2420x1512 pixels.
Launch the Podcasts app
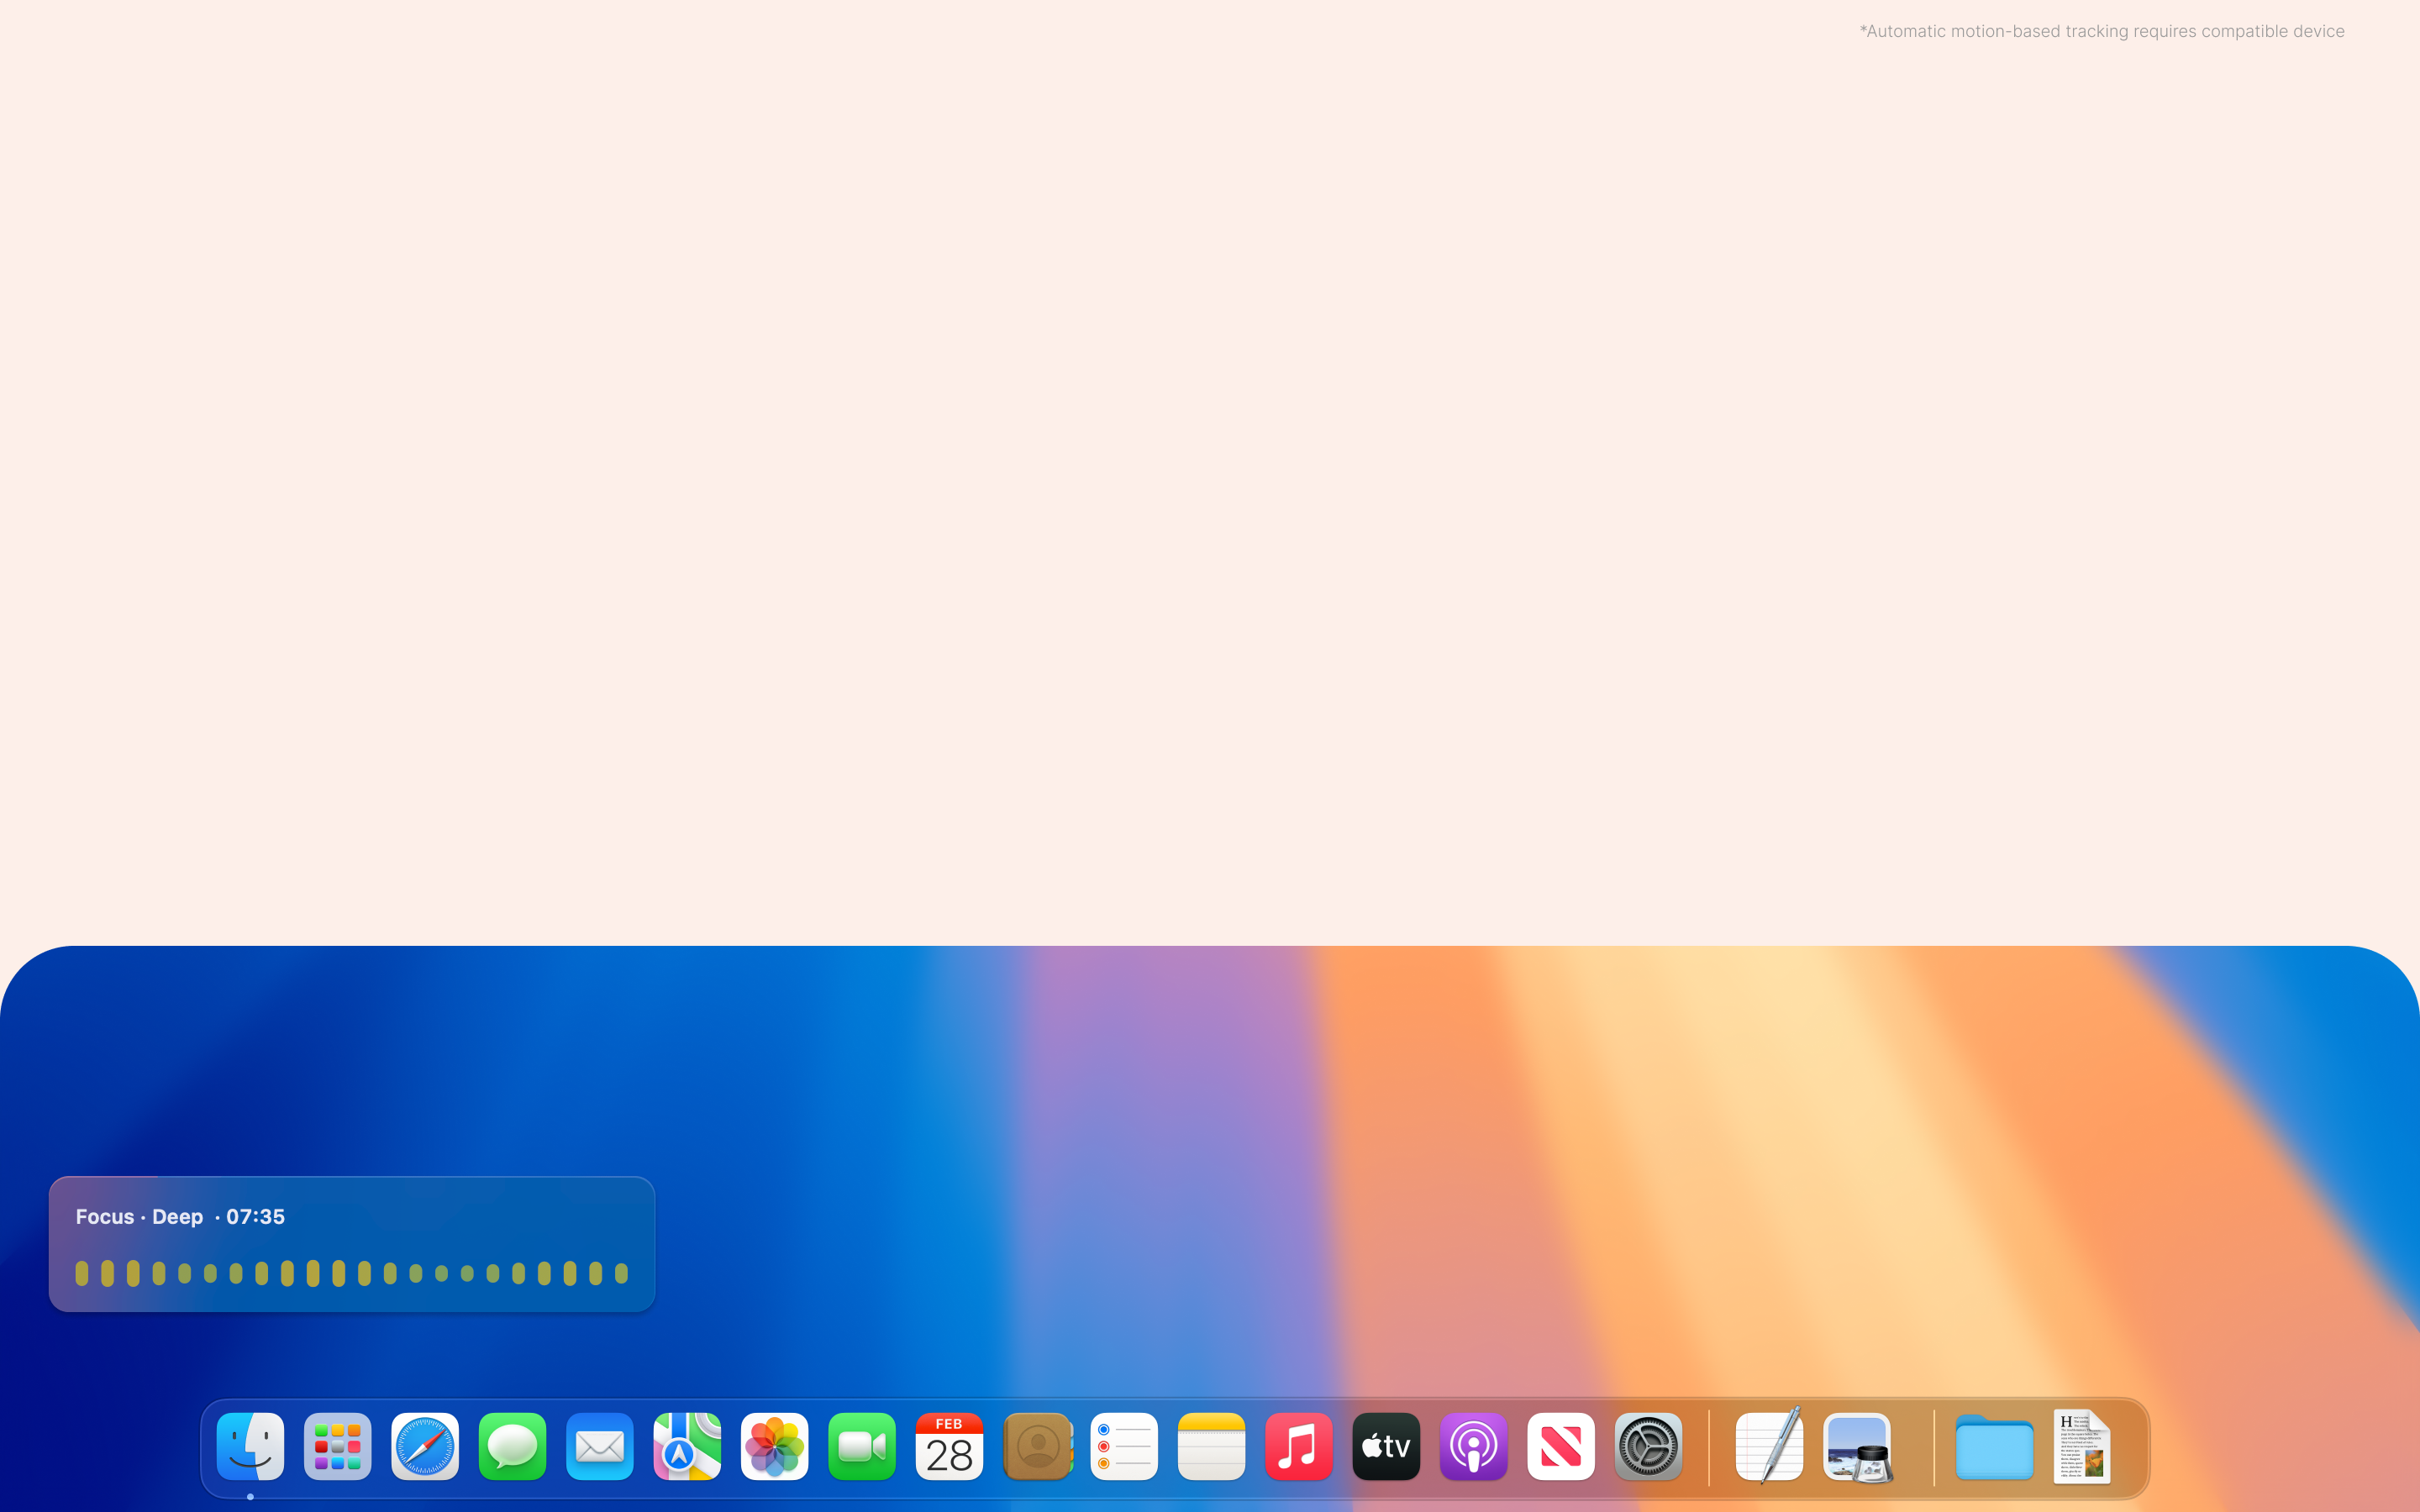(1472, 1446)
